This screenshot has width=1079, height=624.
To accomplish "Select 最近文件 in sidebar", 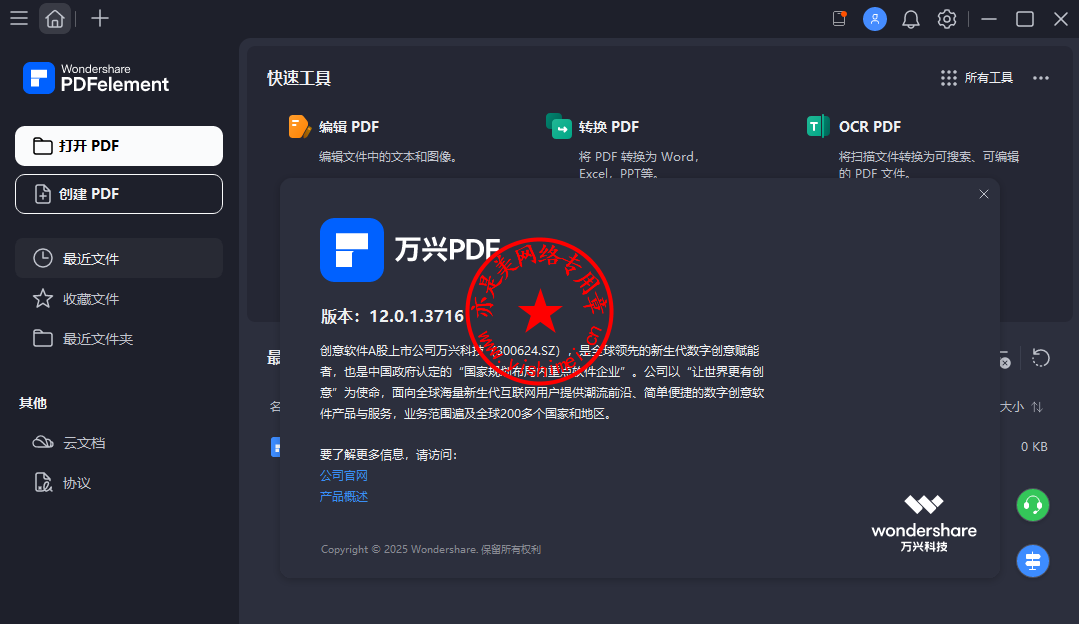I will coord(119,258).
